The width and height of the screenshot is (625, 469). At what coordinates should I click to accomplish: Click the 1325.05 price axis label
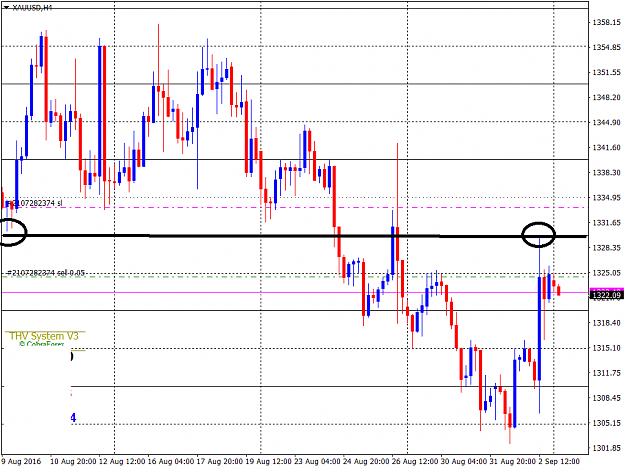click(x=606, y=273)
